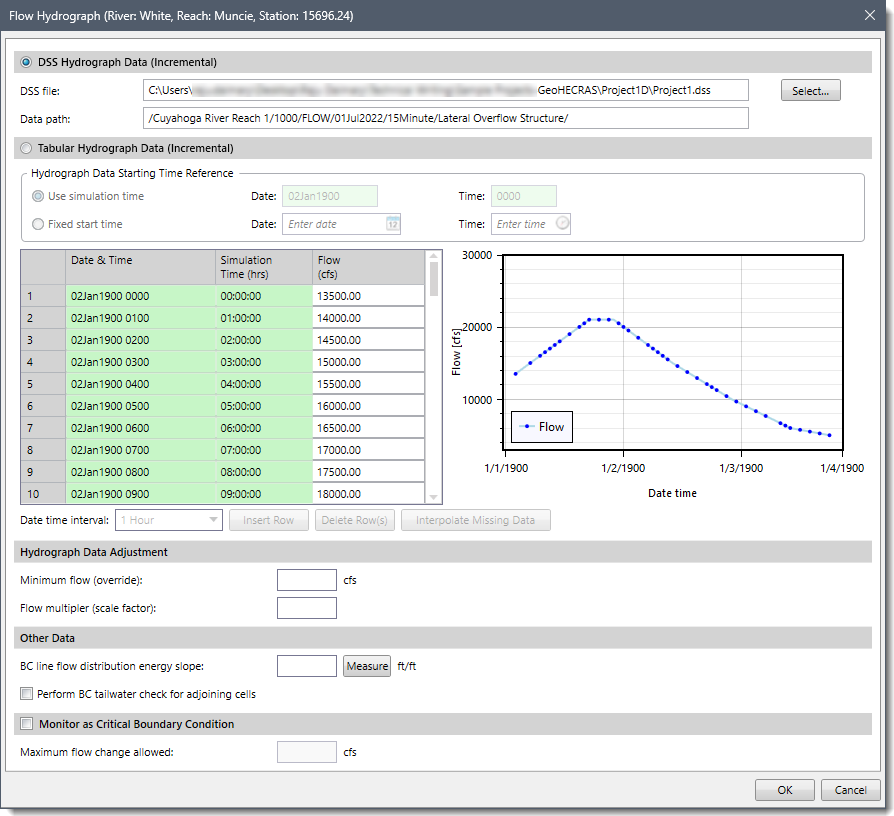Close the Flow Hydrograph dialog
This screenshot has width=894, height=816.
pyautogui.click(x=869, y=15)
